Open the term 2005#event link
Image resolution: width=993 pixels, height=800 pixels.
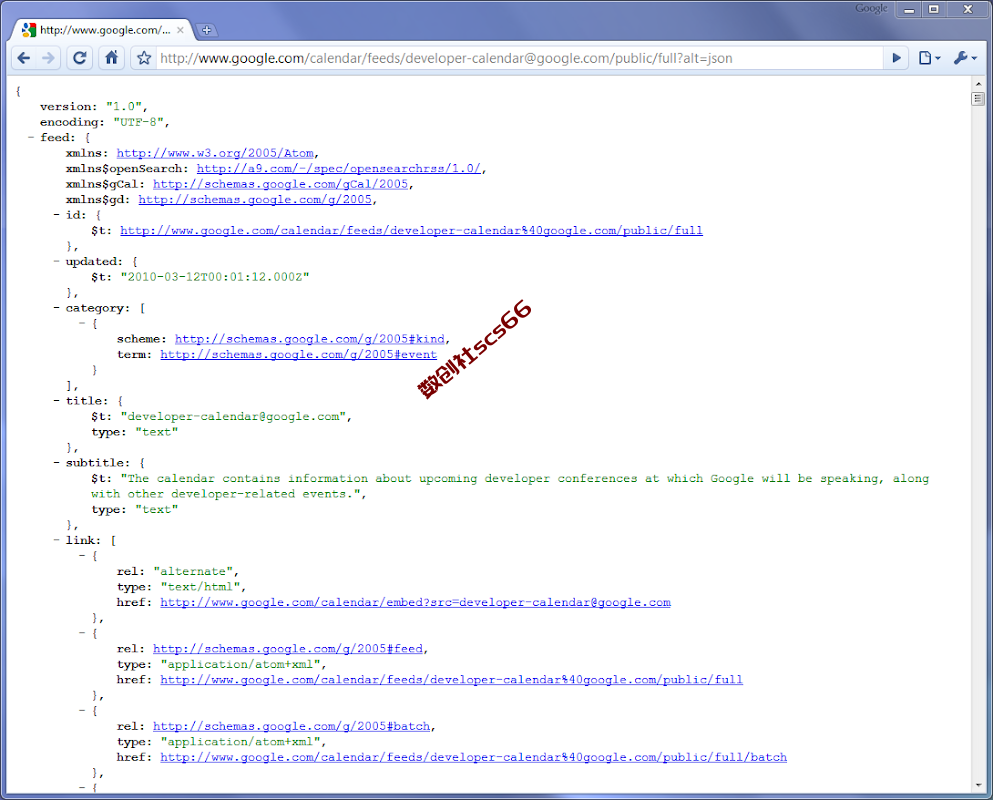pyautogui.click(x=298, y=355)
